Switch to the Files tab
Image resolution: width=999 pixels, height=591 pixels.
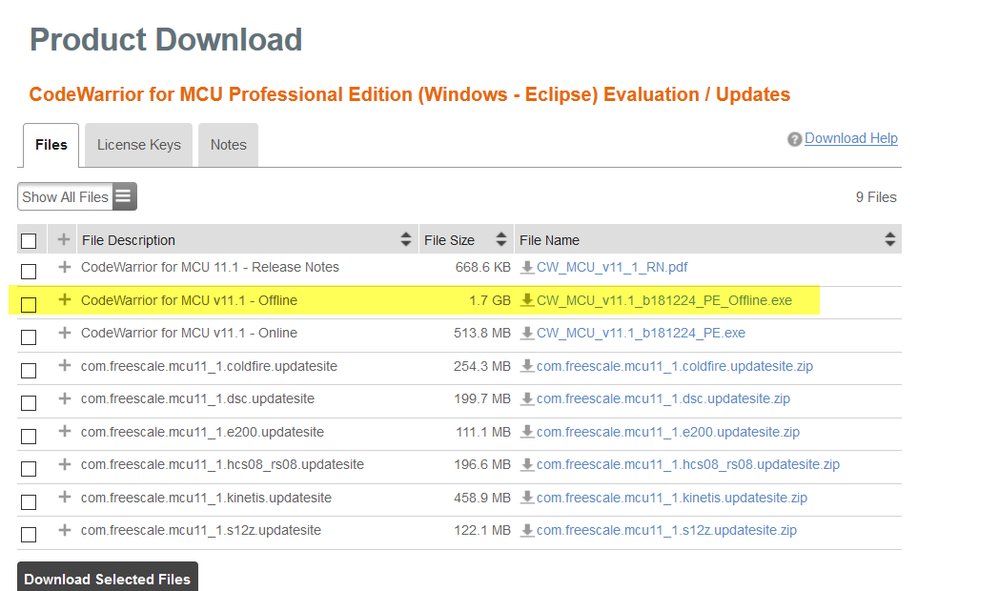click(51, 145)
